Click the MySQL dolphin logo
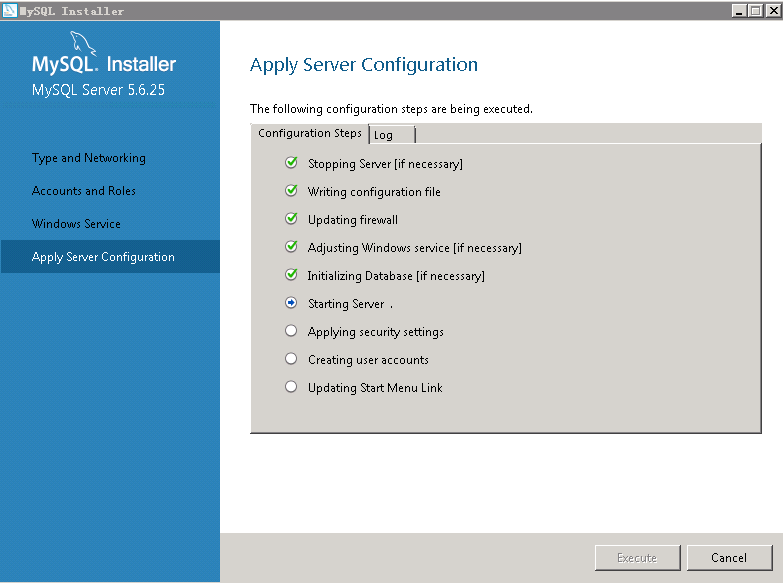 [85, 42]
